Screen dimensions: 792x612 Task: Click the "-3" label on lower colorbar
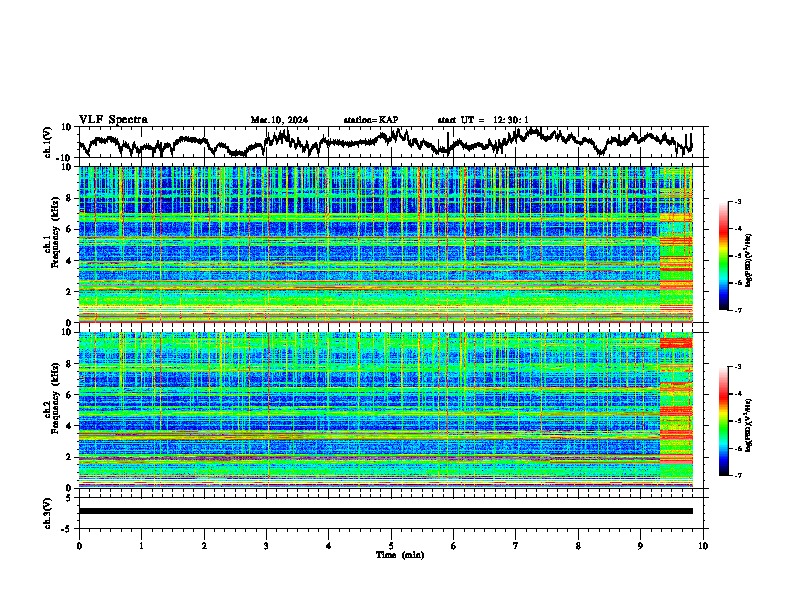click(x=738, y=367)
